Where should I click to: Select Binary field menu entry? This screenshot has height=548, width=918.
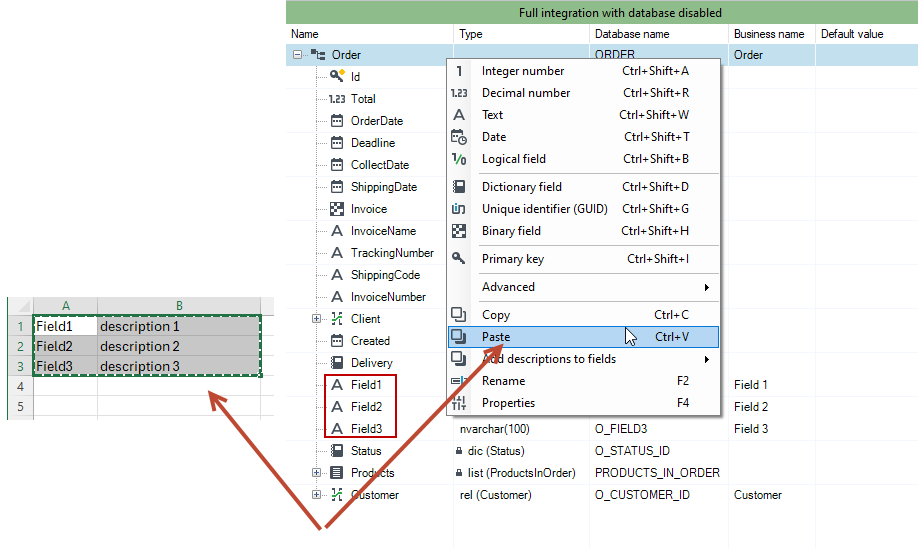pyautogui.click(x=583, y=231)
